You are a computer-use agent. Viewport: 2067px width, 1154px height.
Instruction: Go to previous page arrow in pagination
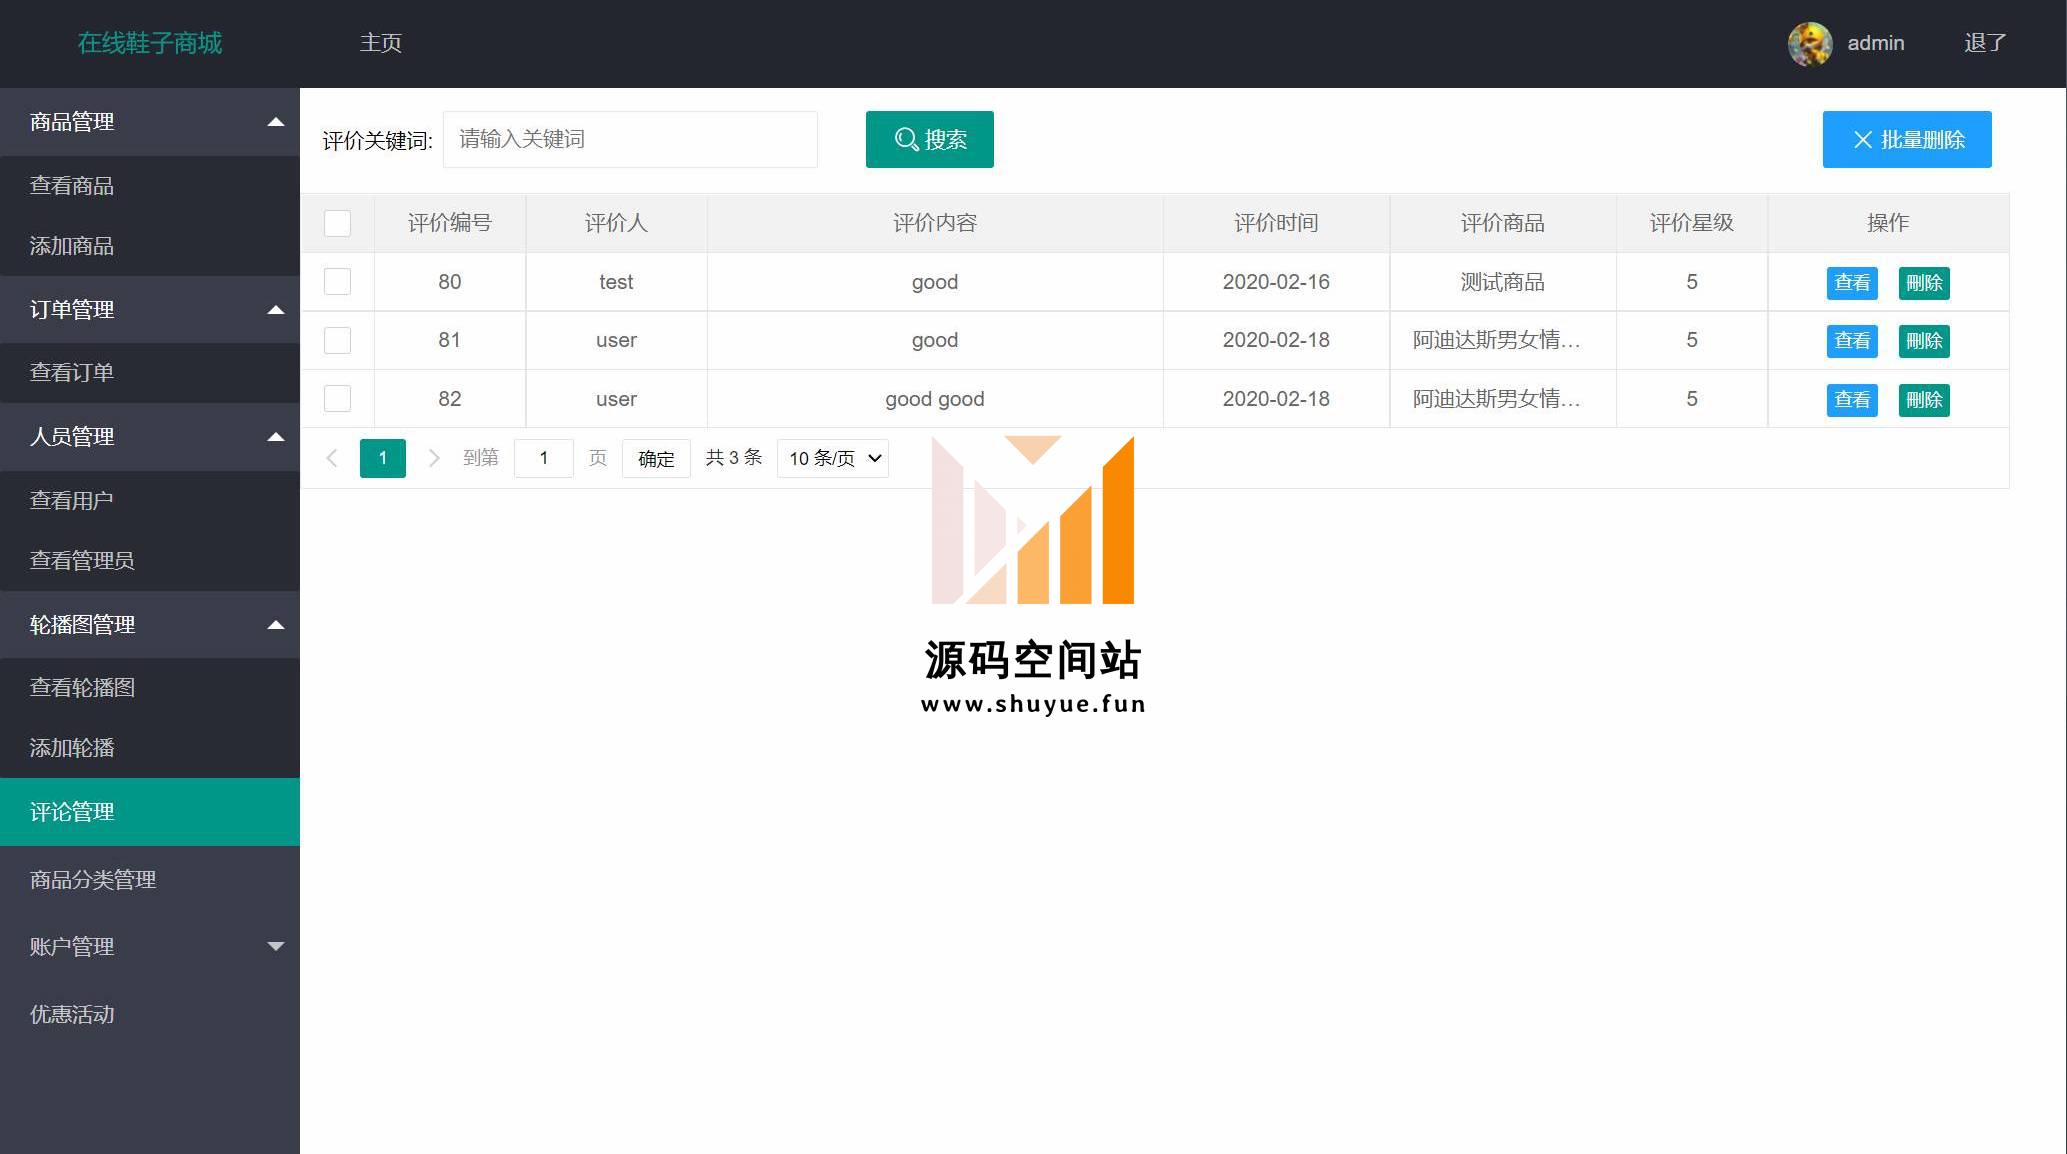click(x=332, y=458)
